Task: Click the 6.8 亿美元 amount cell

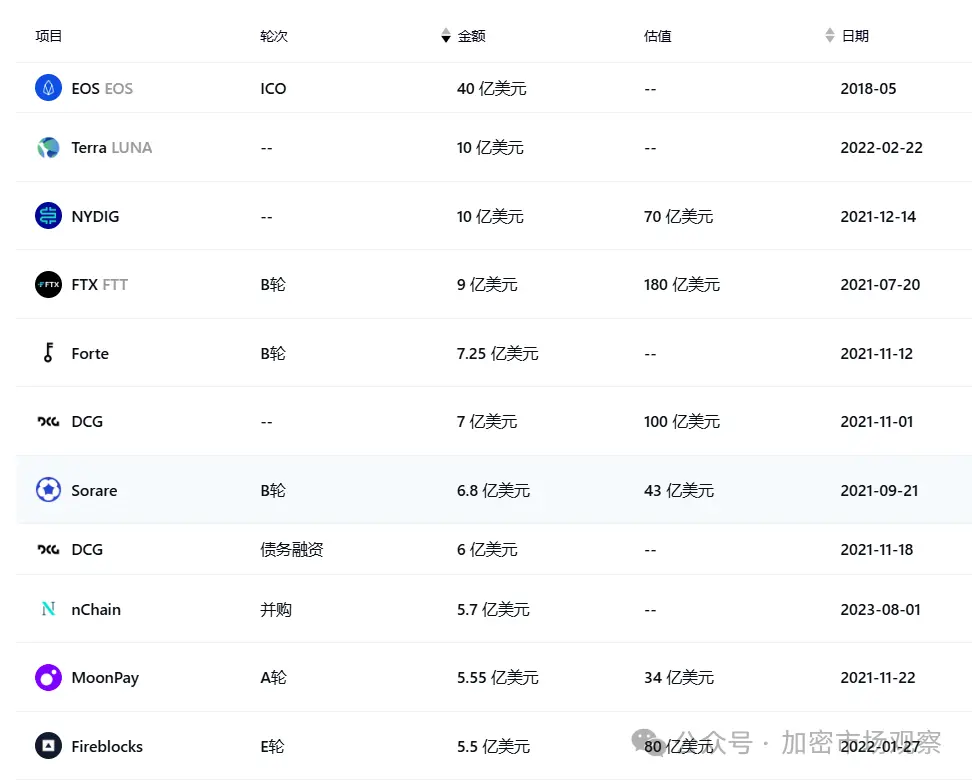Action: tap(493, 490)
